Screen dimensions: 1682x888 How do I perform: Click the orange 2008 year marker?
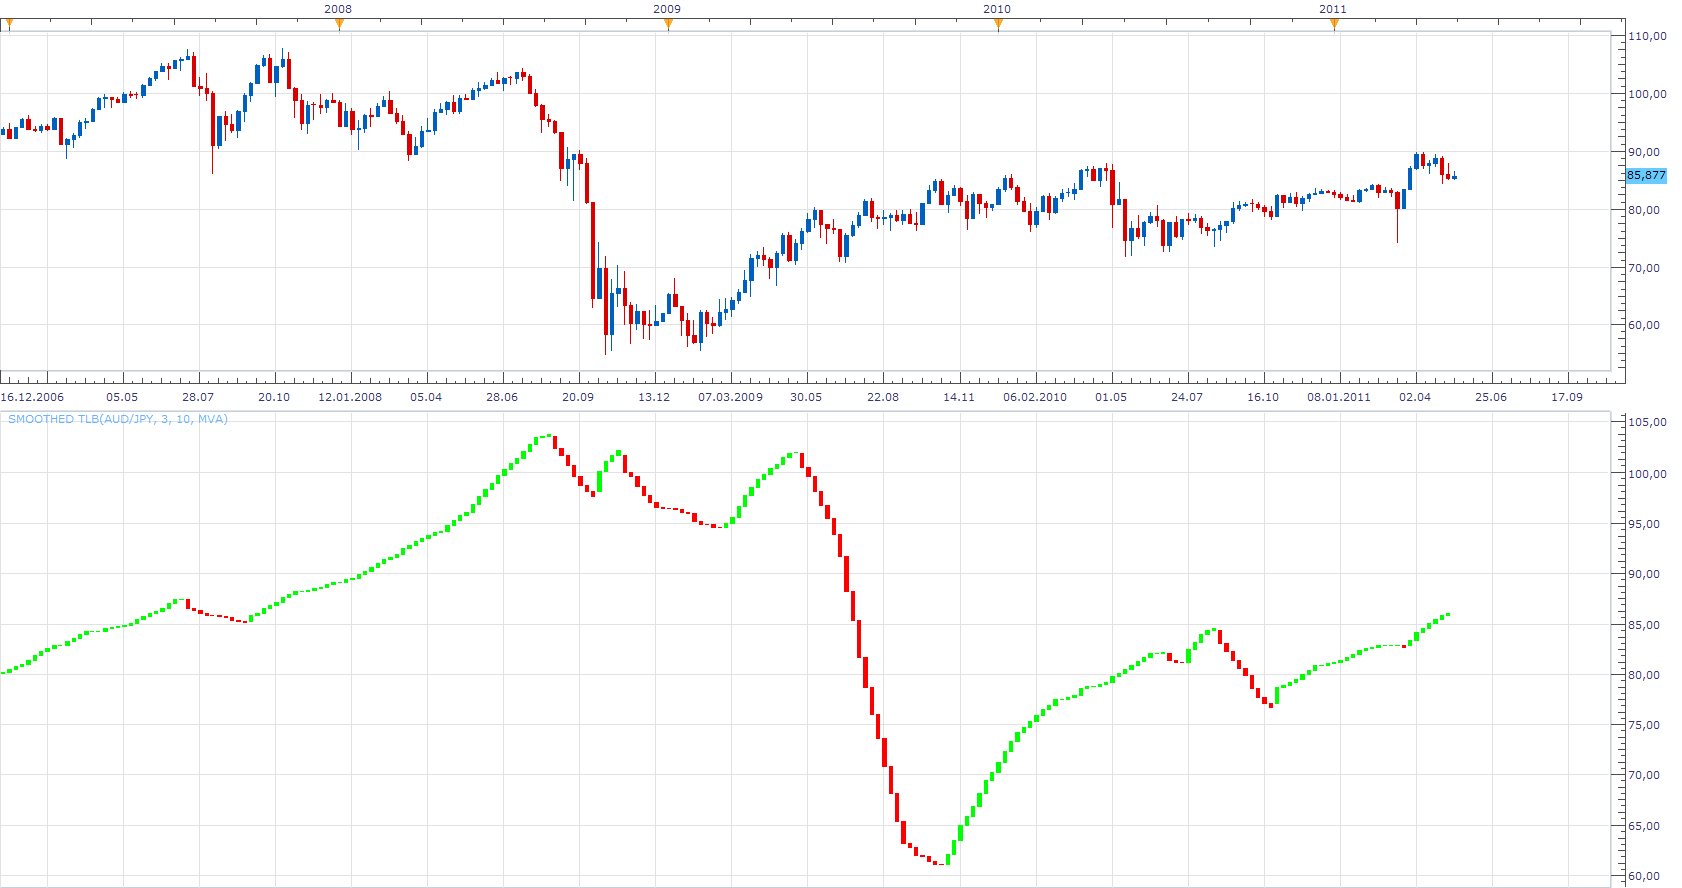click(x=339, y=24)
